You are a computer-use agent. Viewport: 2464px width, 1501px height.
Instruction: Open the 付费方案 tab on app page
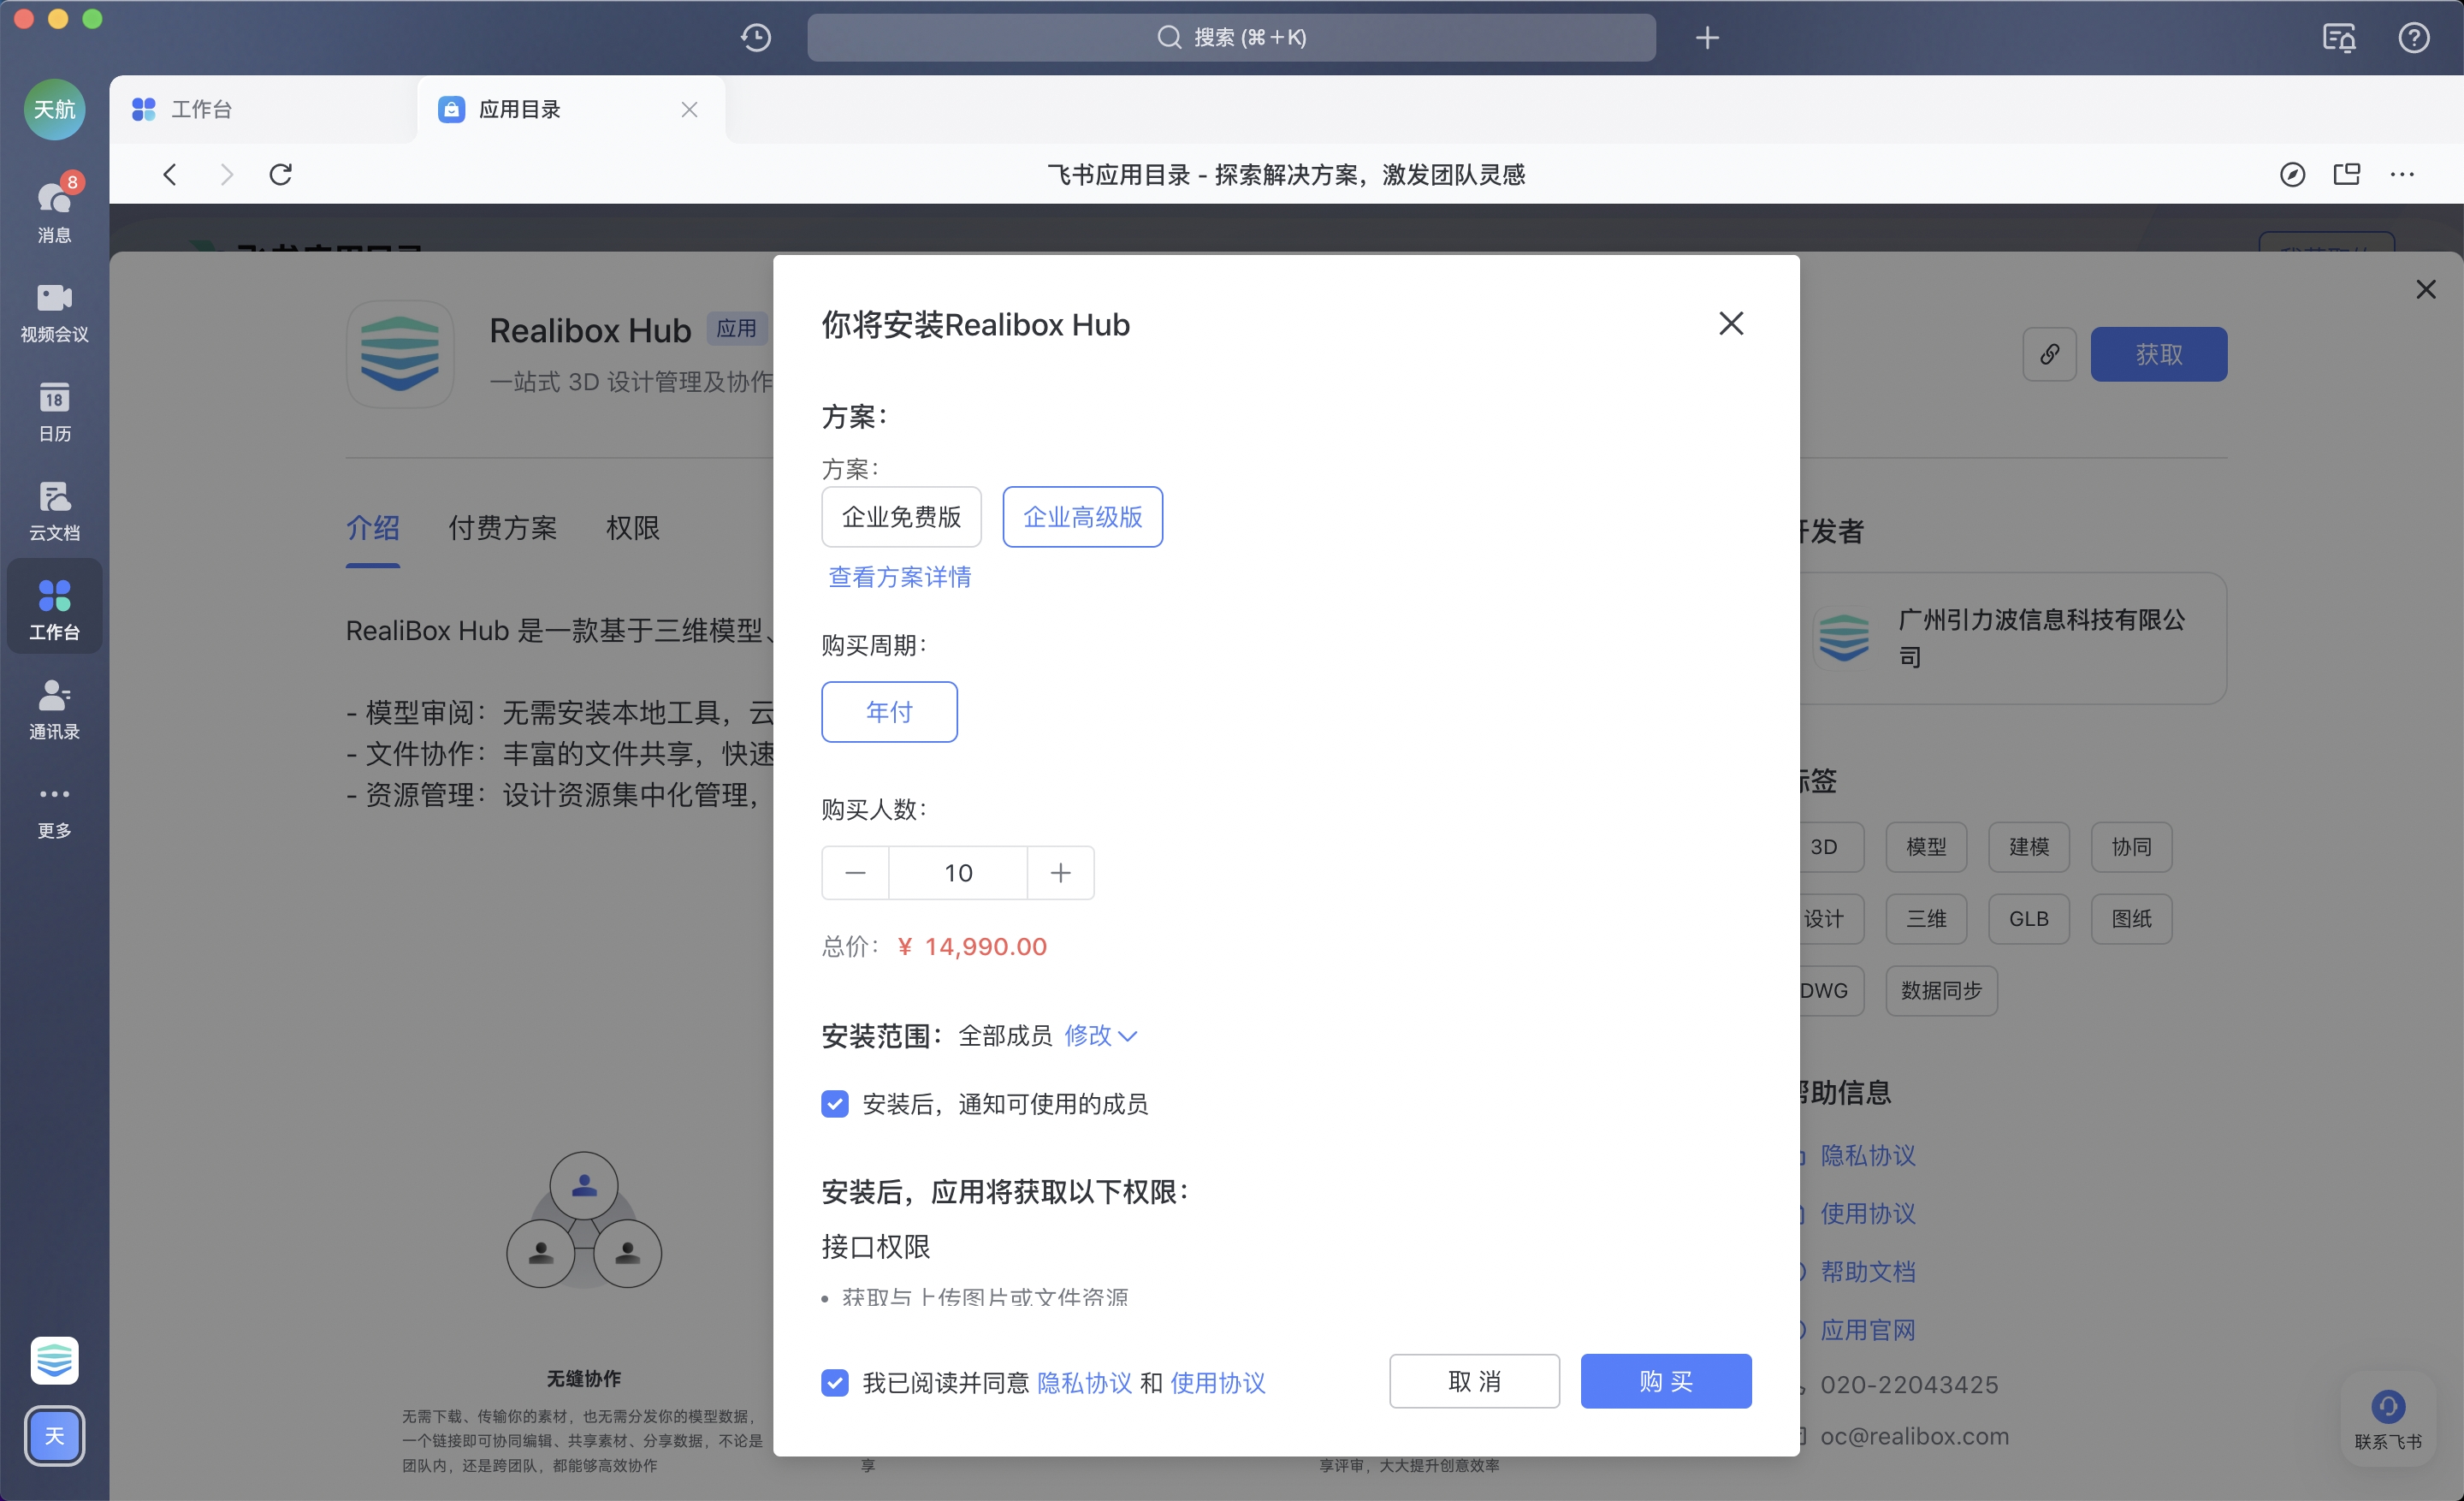pyautogui.click(x=502, y=528)
